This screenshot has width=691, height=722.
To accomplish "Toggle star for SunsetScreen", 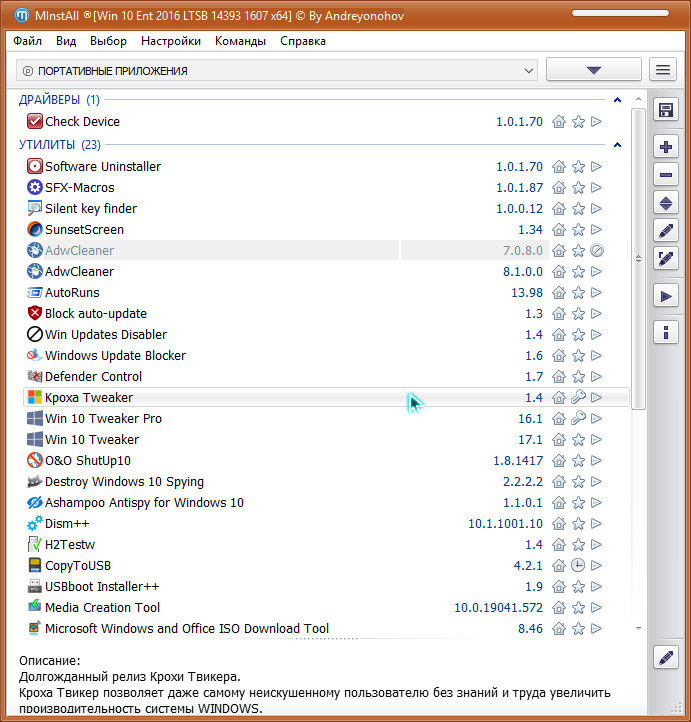I will pos(578,230).
